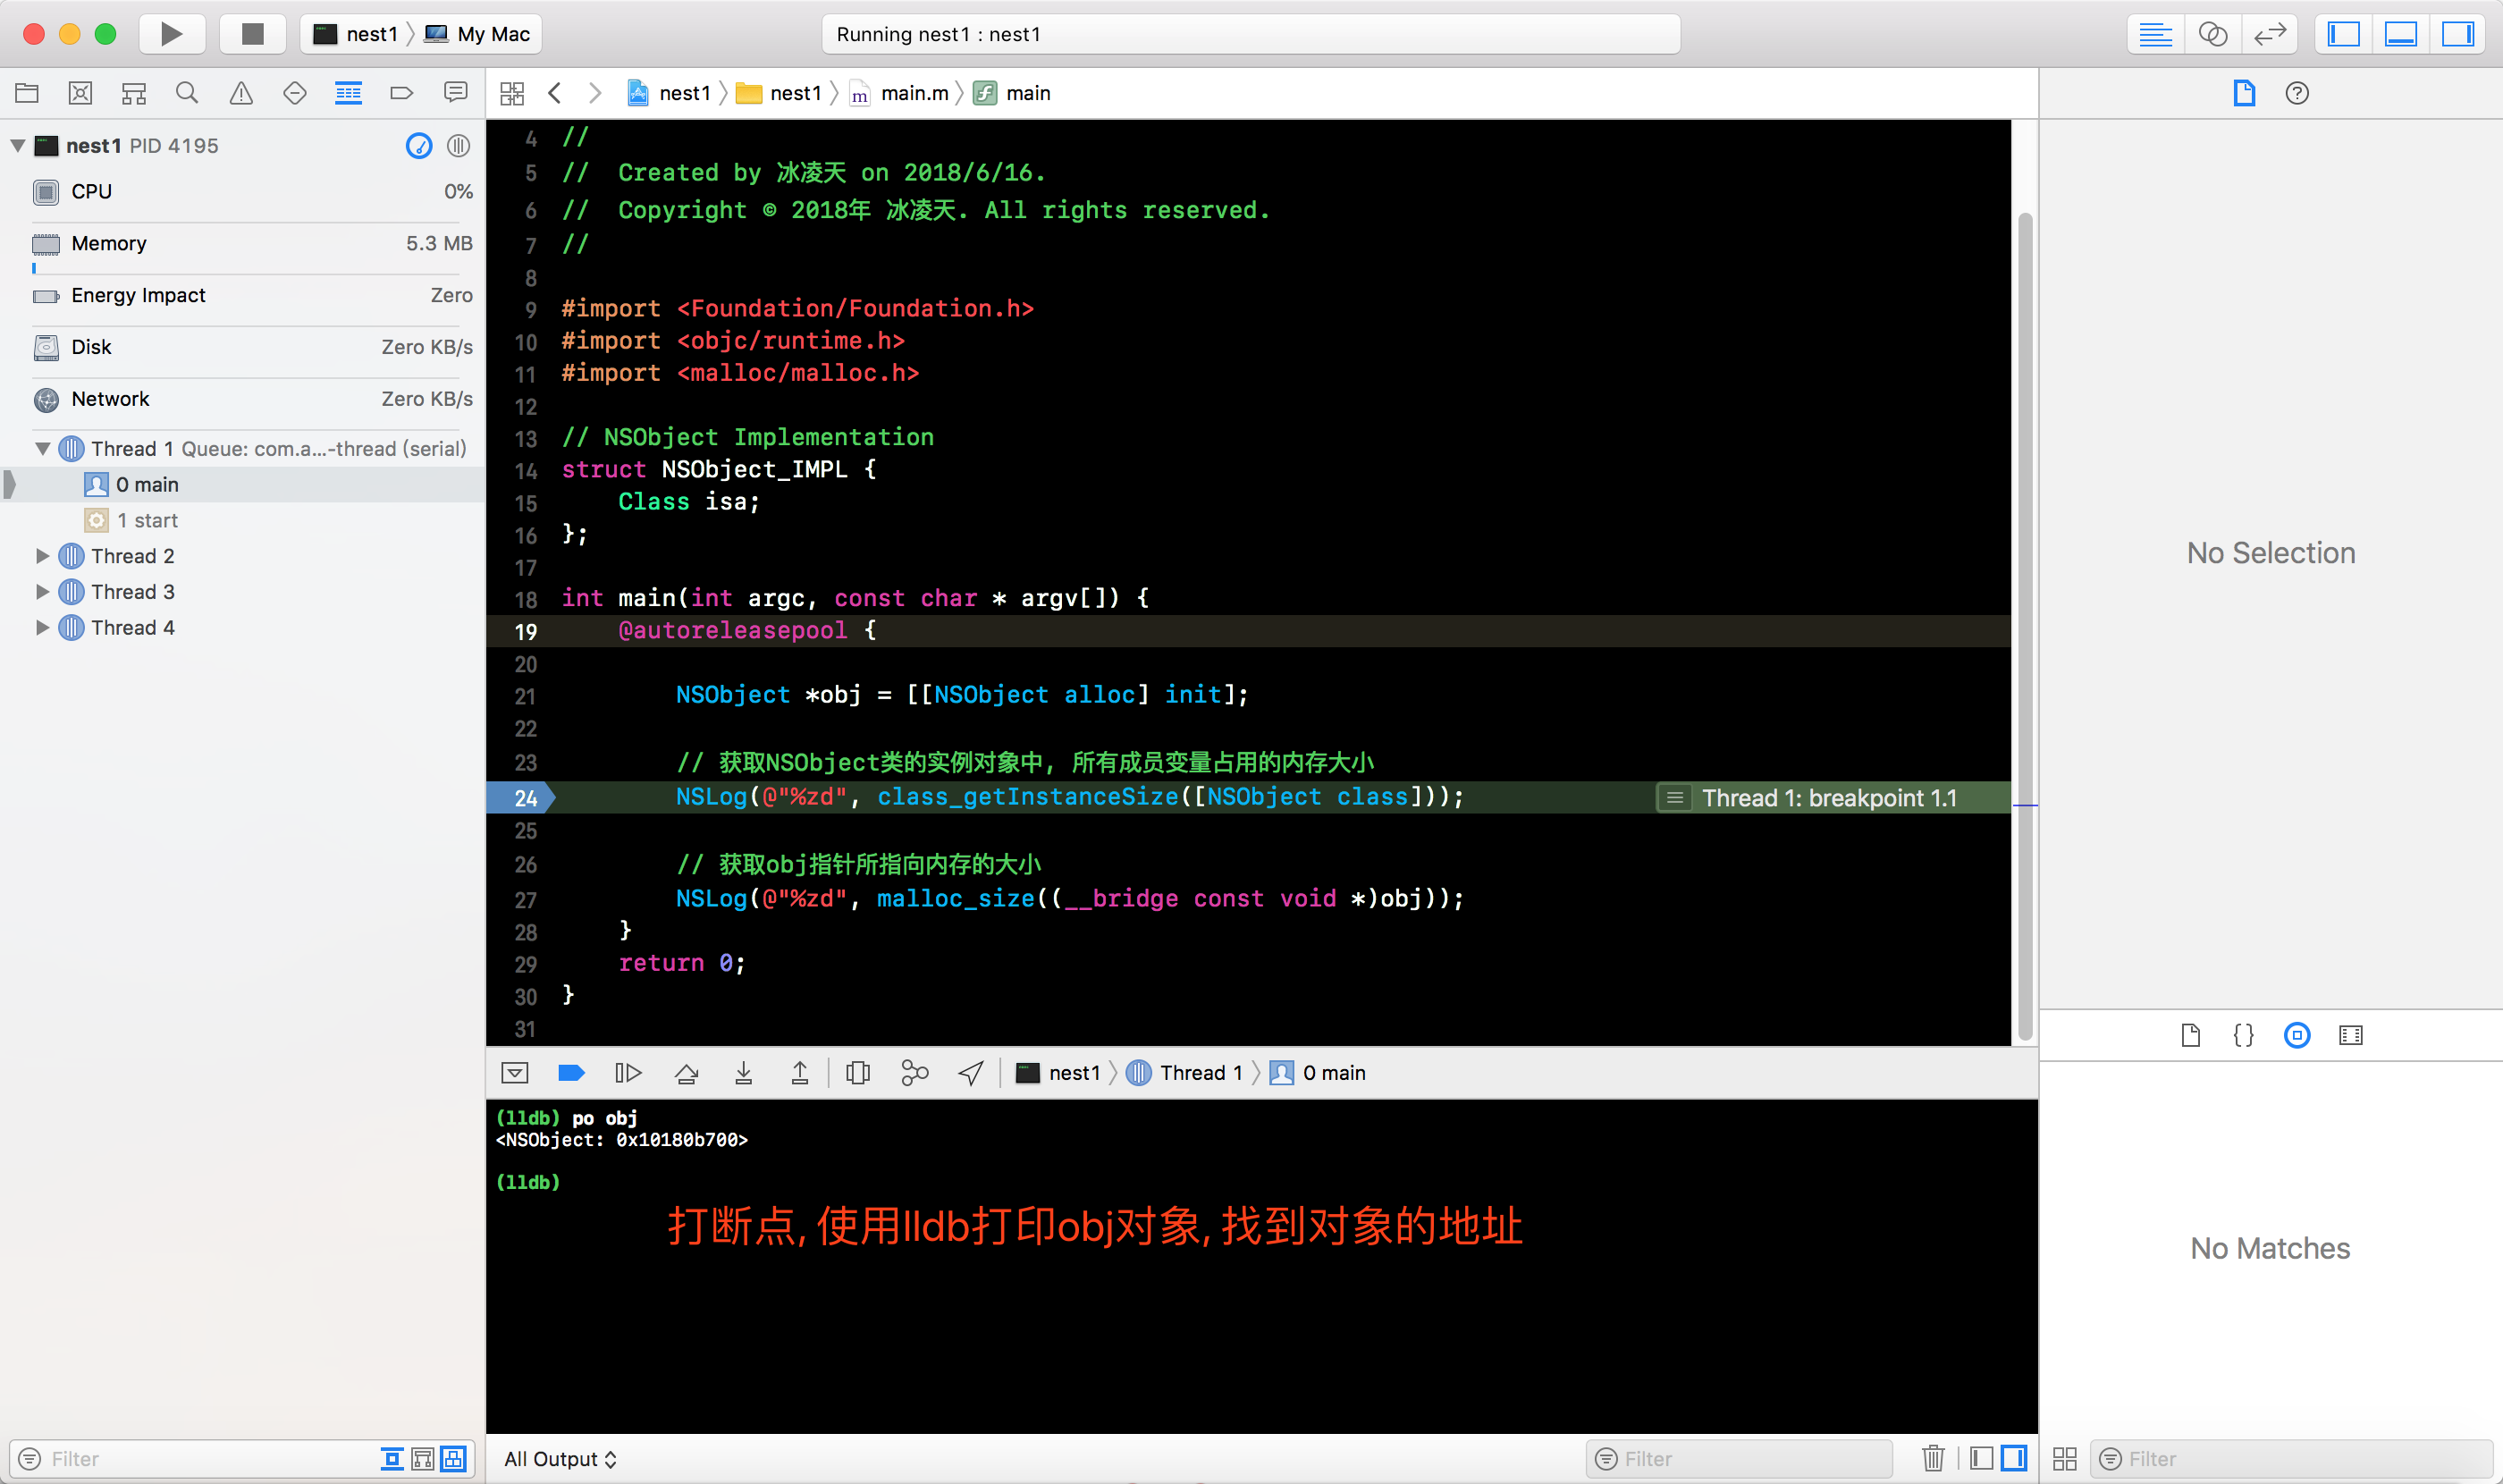This screenshot has height=1484, width=2503.
Task: Open the All Output dropdown
Action: 560,1458
